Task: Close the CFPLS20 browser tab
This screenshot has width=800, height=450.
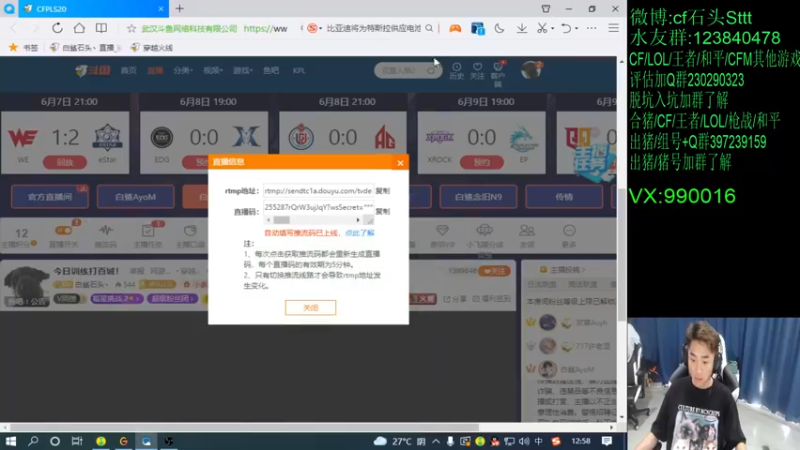Action: pos(161,9)
